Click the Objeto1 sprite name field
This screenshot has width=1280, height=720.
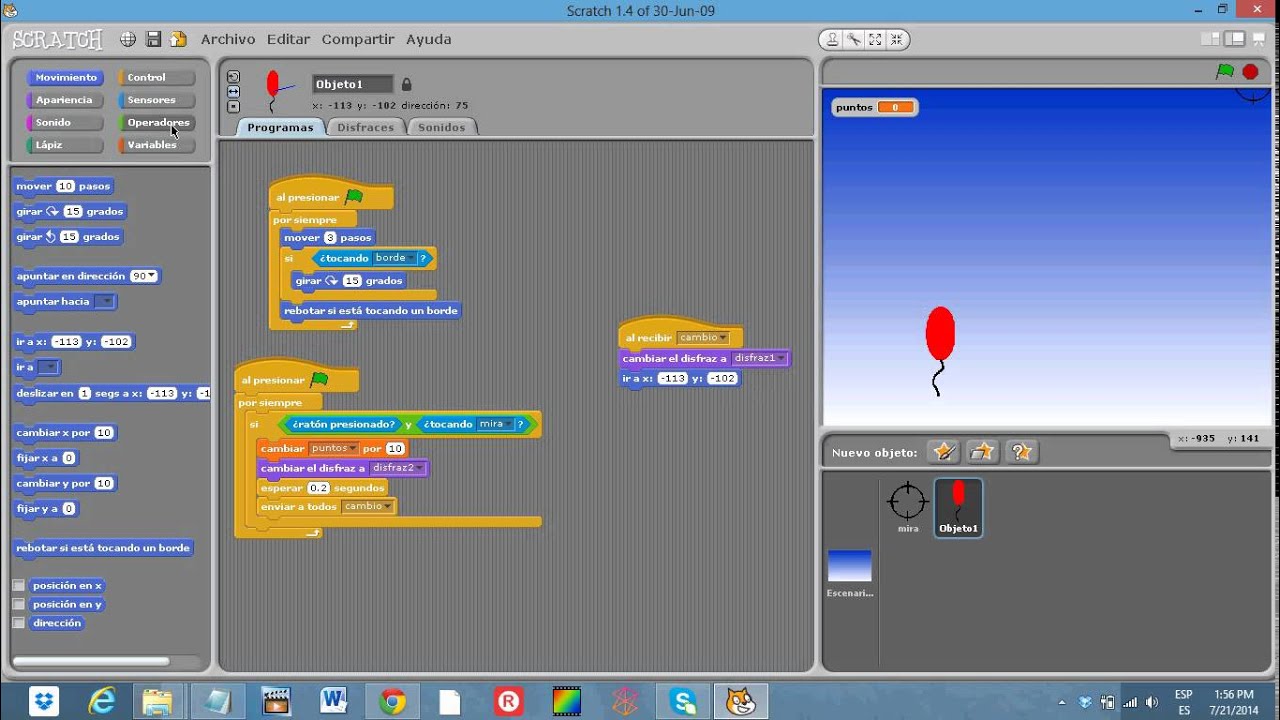352,85
